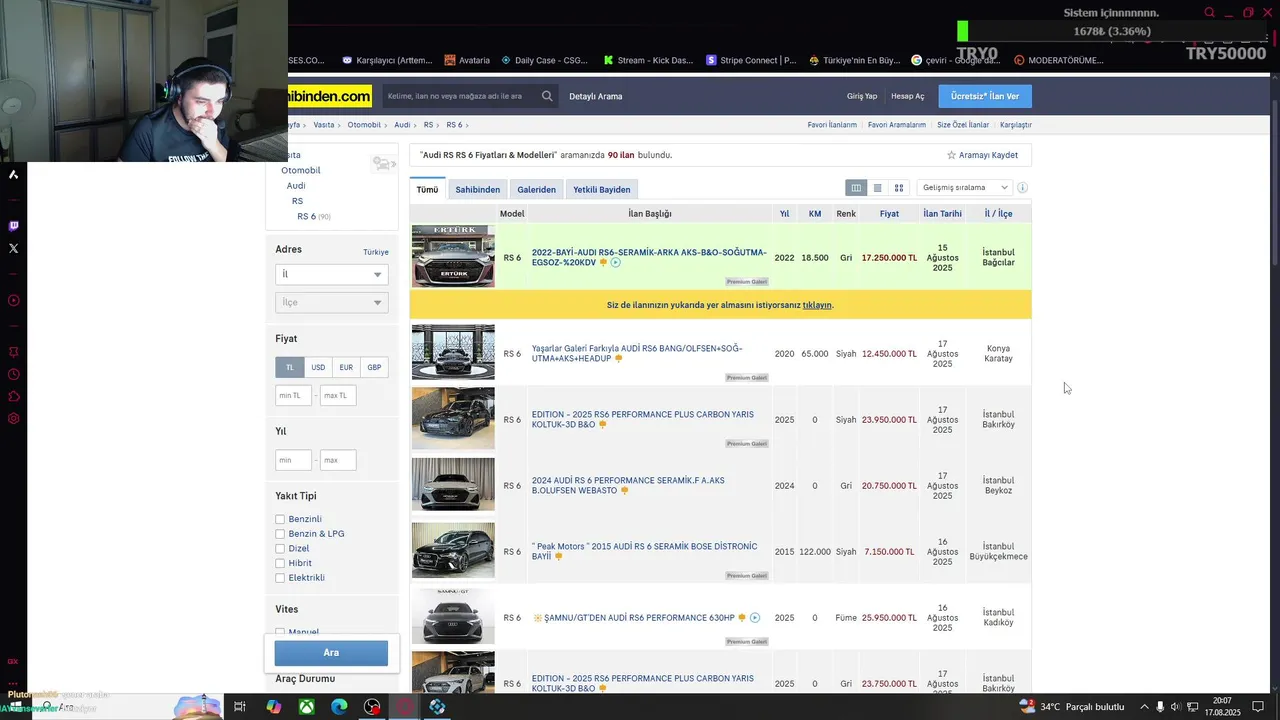Viewport: 1280px width, 720px height.
Task: Open the Kick Stream Dashboard bookmark icon
Action: 608,60
